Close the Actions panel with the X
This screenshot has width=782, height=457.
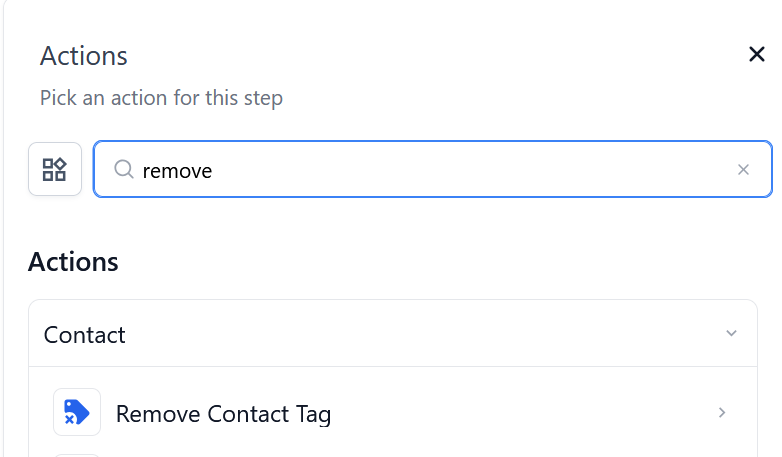tap(757, 55)
